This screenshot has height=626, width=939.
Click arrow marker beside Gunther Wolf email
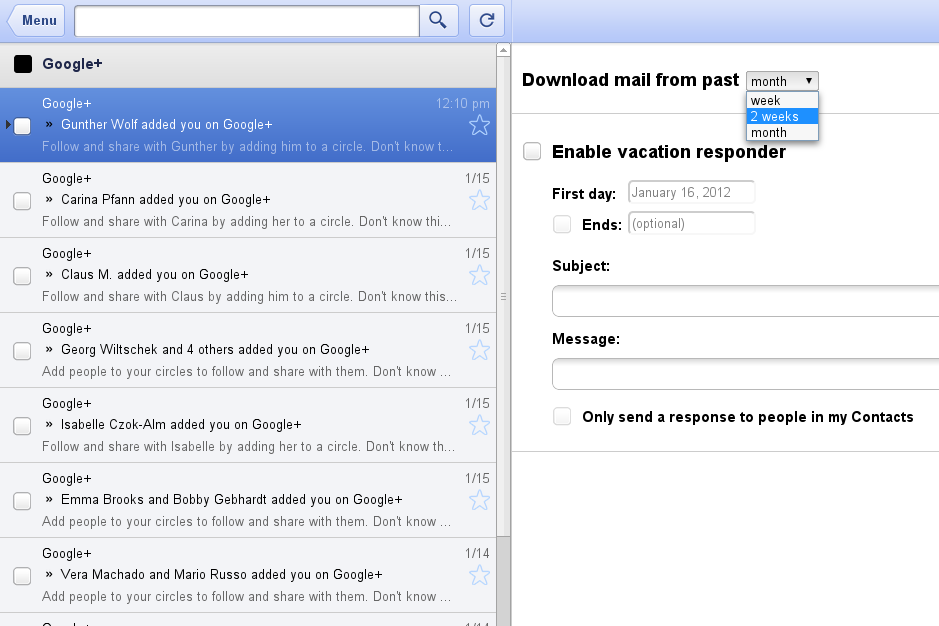click(x=8, y=125)
